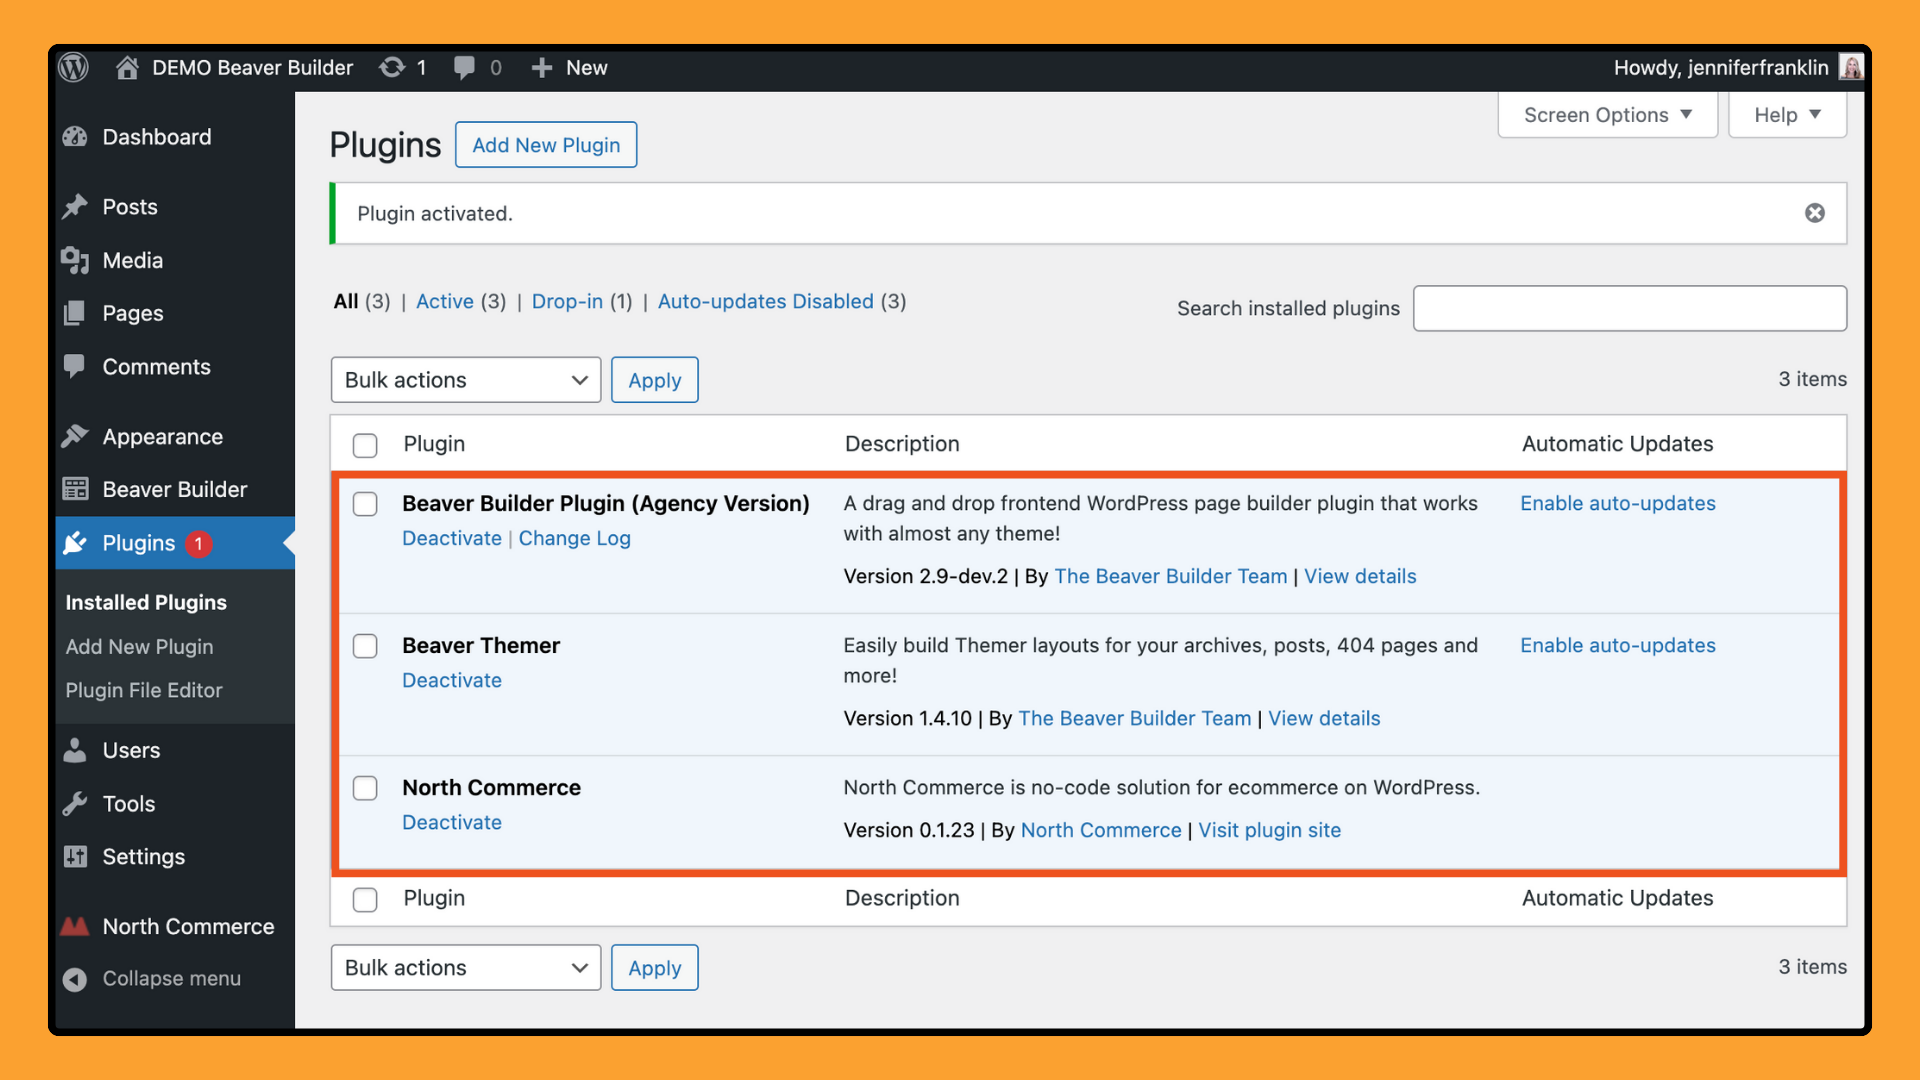Check the Beaver Themer checkbox

pyautogui.click(x=365, y=646)
